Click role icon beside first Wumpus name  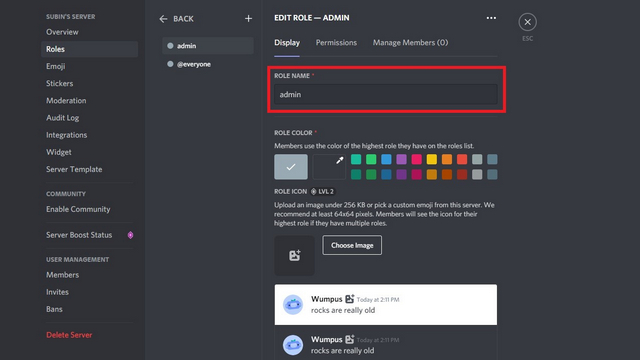click(x=350, y=299)
